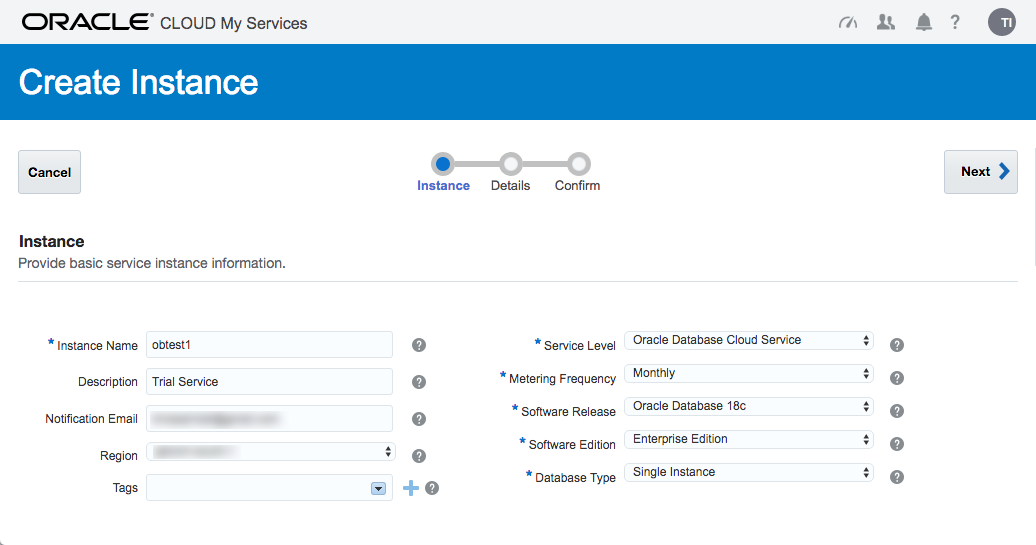Show help for Region
Image resolution: width=1036 pixels, height=545 pixels.
coord(419,456)
